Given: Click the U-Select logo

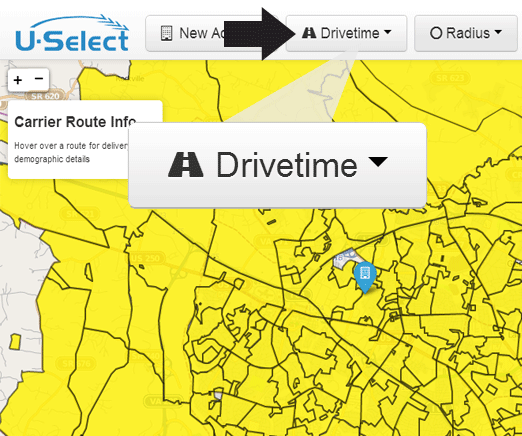Looking at the screenshot, I should pyautogui.click(x=72, y=33).
